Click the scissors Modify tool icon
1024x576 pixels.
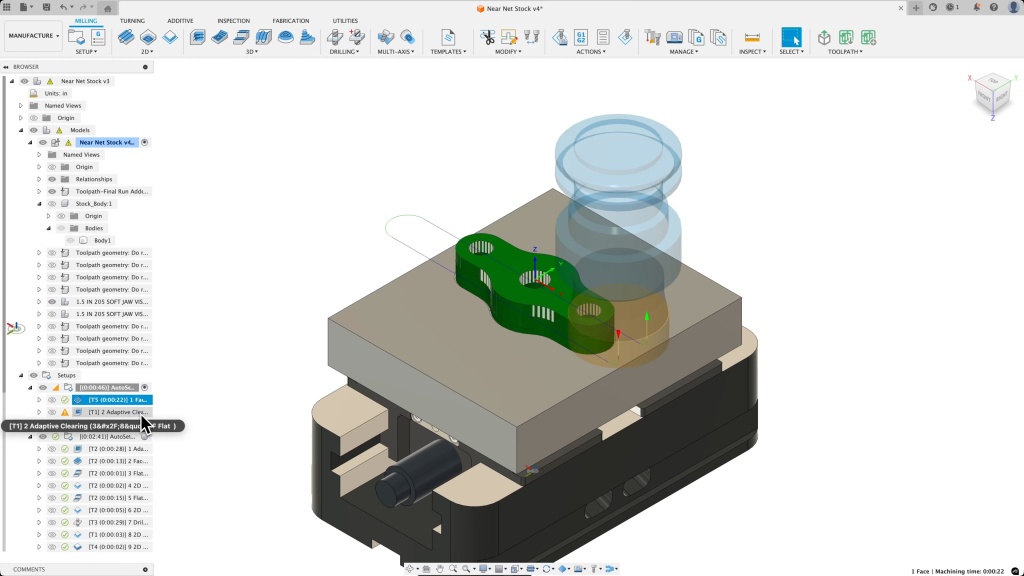coord(487,37)
